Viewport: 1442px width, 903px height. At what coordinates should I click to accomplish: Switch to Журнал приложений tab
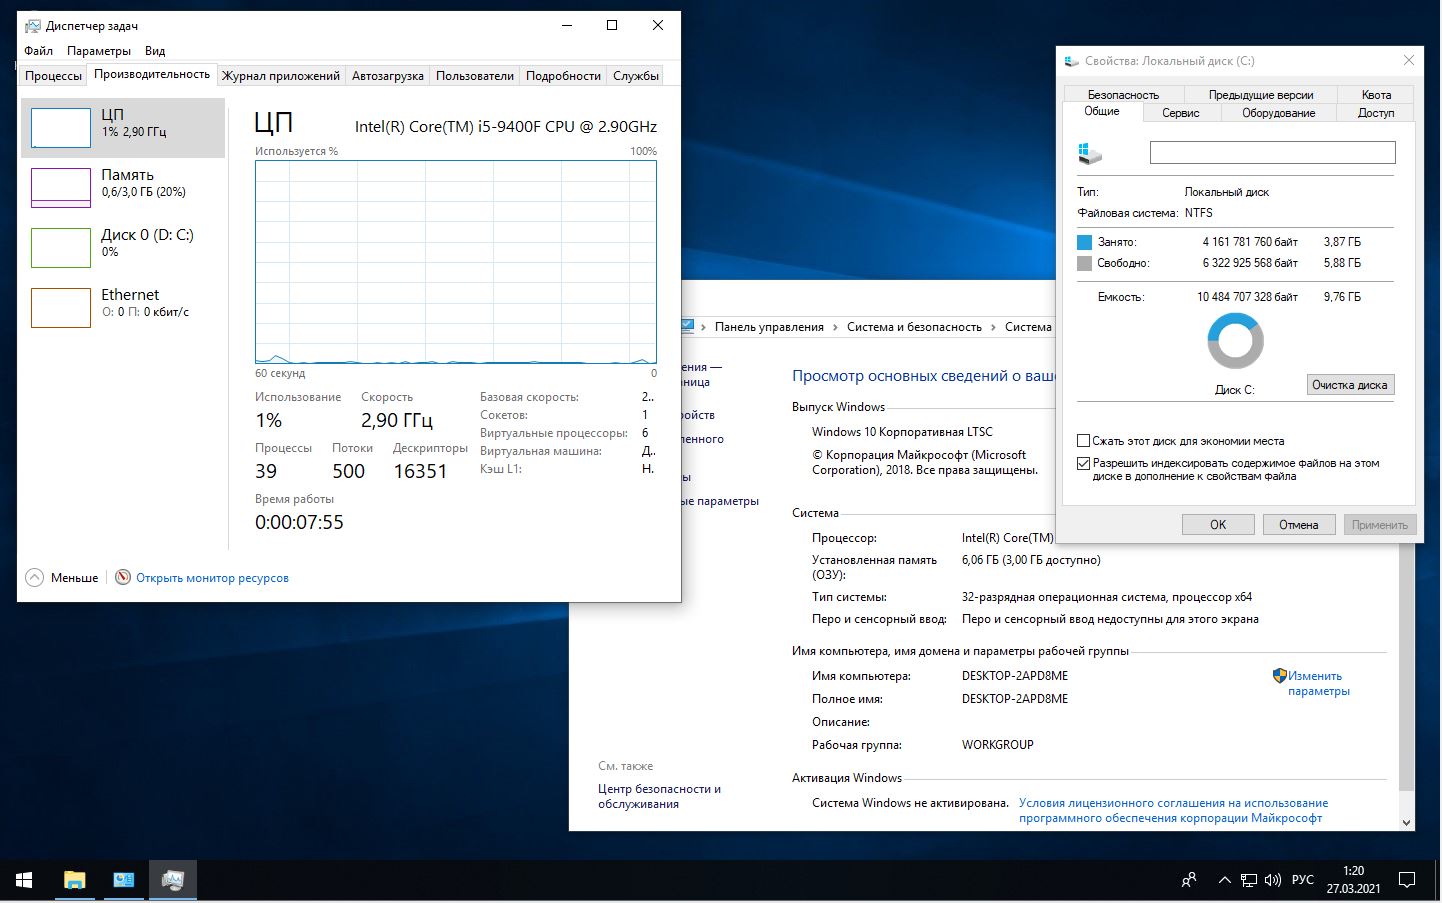click(281, 75)
